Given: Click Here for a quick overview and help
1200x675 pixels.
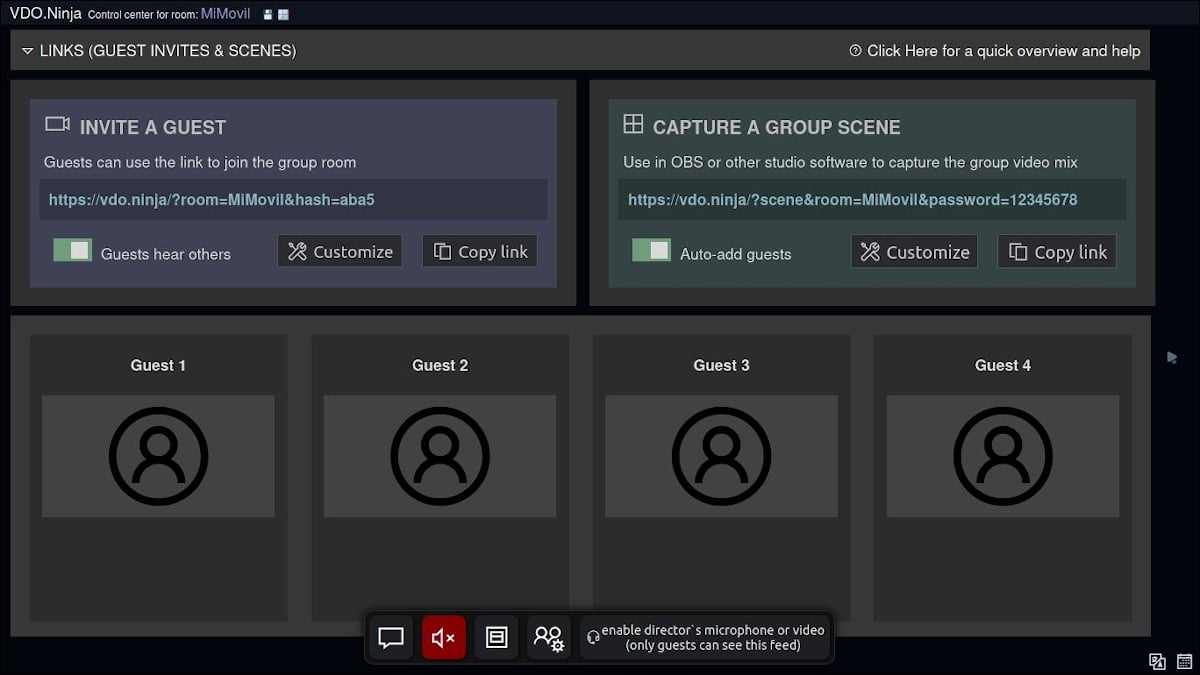Looking at the screenshot, I should coord(995,50).
